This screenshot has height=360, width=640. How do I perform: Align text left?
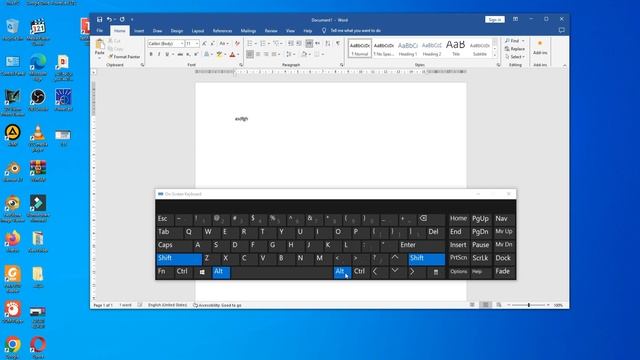(250, 54)
